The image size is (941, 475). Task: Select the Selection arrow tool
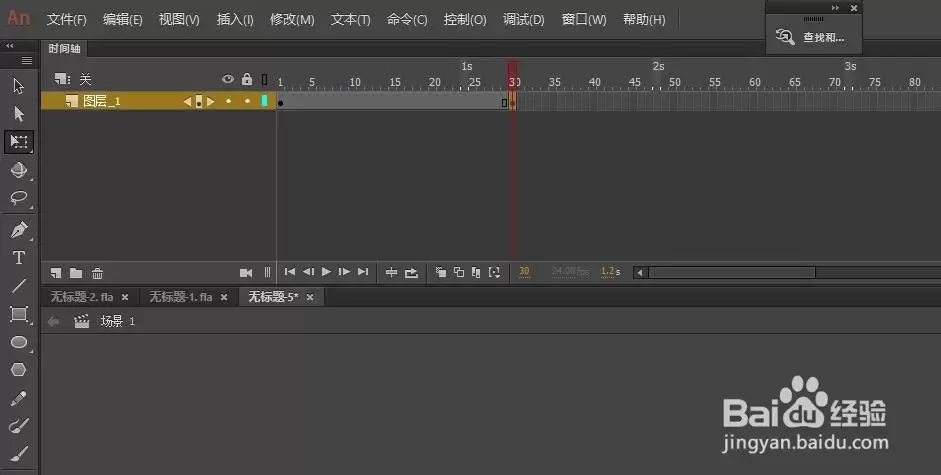pos(19,86)
